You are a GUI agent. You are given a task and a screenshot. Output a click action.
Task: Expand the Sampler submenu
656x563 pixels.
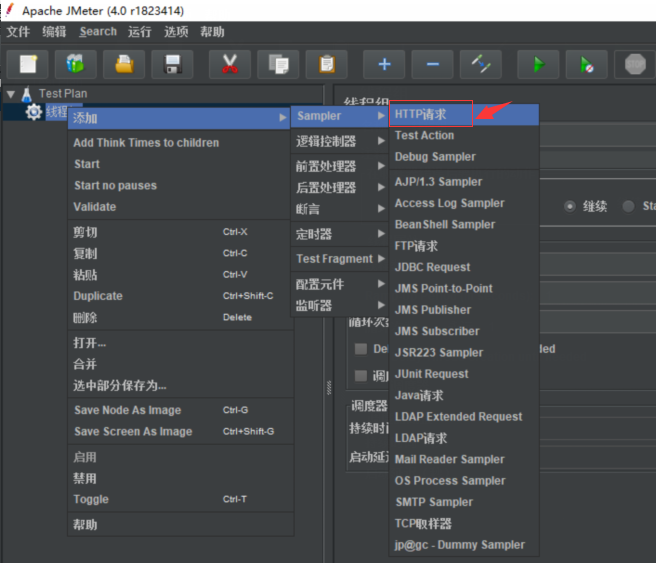(x=340, y=116)
